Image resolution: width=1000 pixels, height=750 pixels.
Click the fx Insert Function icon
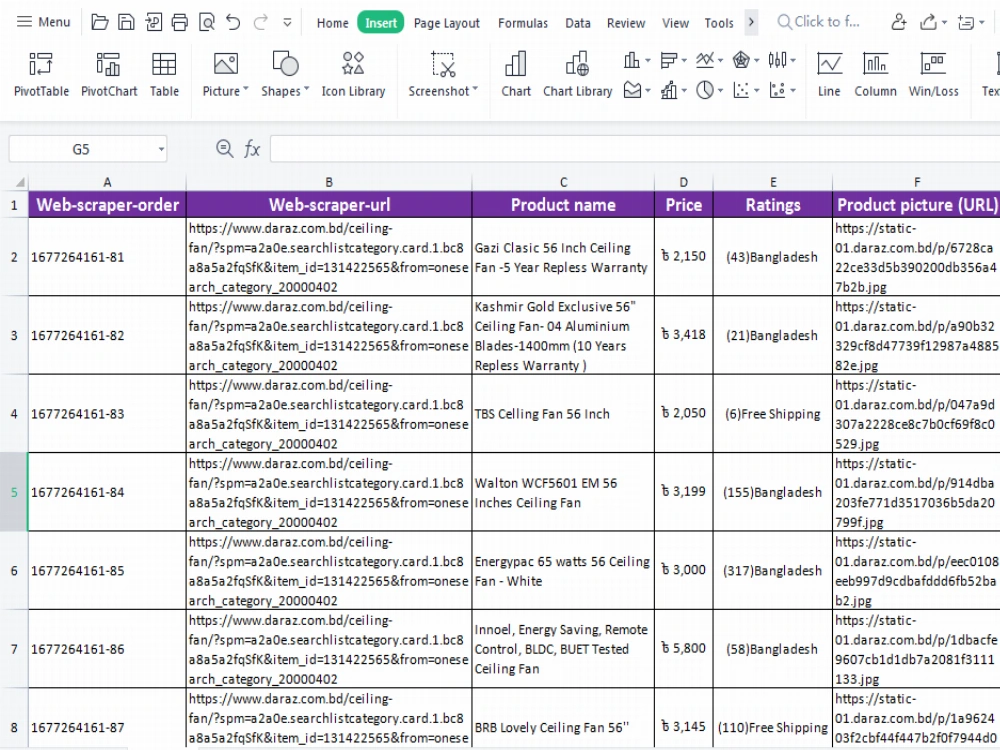click(x=251, y=149)
